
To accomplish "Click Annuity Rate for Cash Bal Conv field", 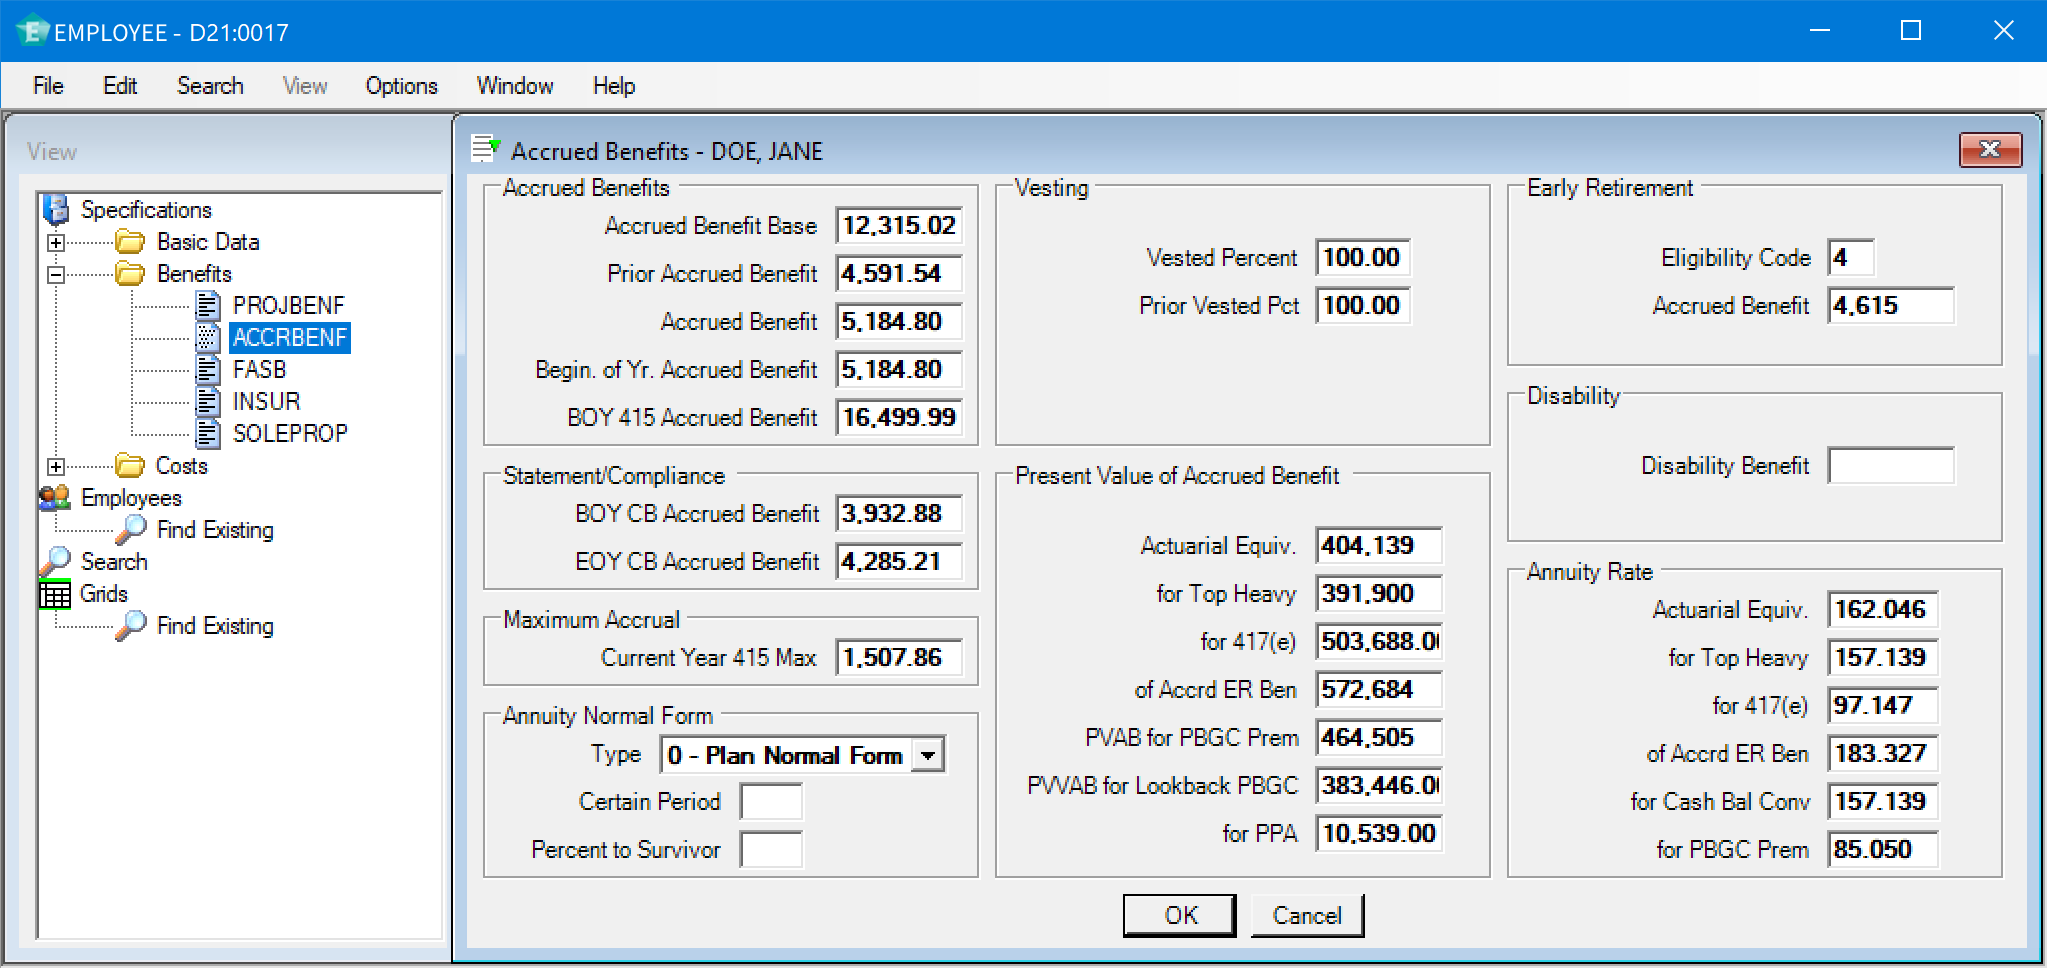I will click(x=1883, y=801).
